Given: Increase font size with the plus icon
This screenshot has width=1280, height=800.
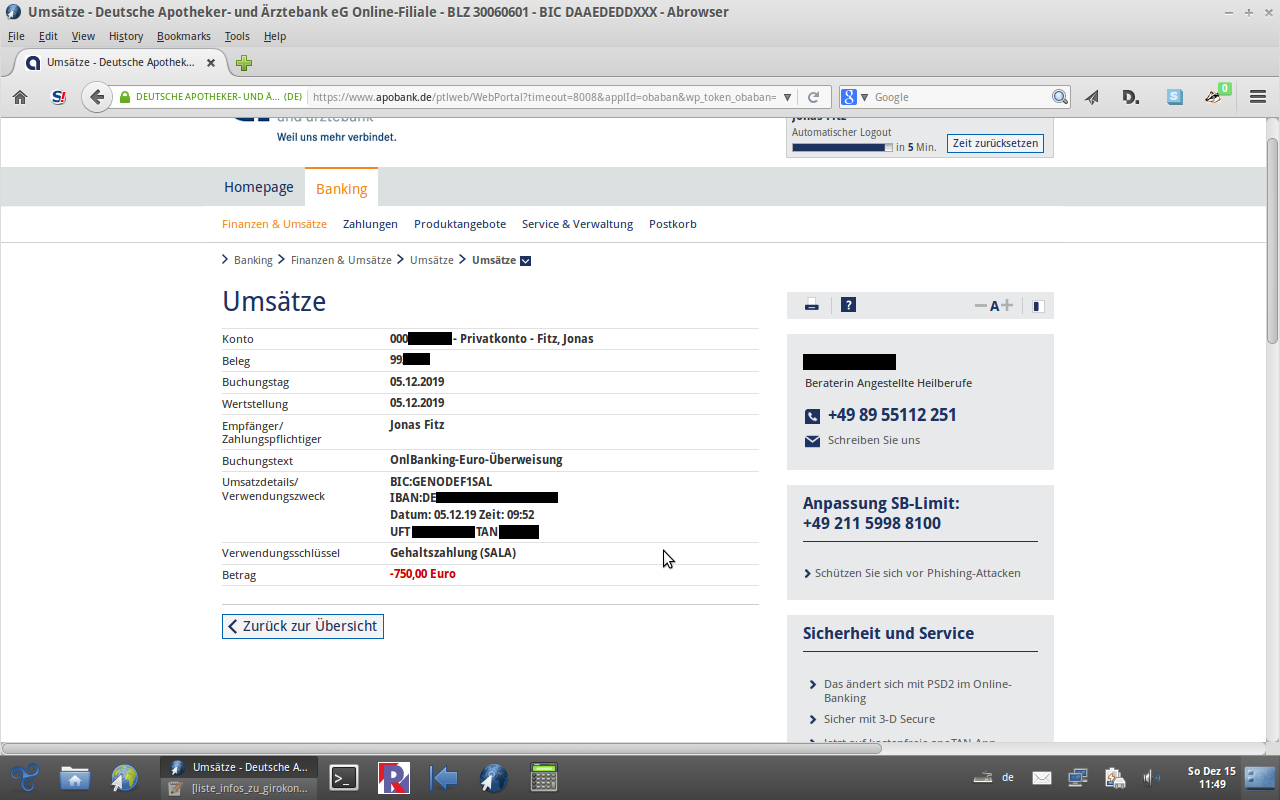Looking at the screenshot, I should pyautogui.click(x=1007, y=306).
